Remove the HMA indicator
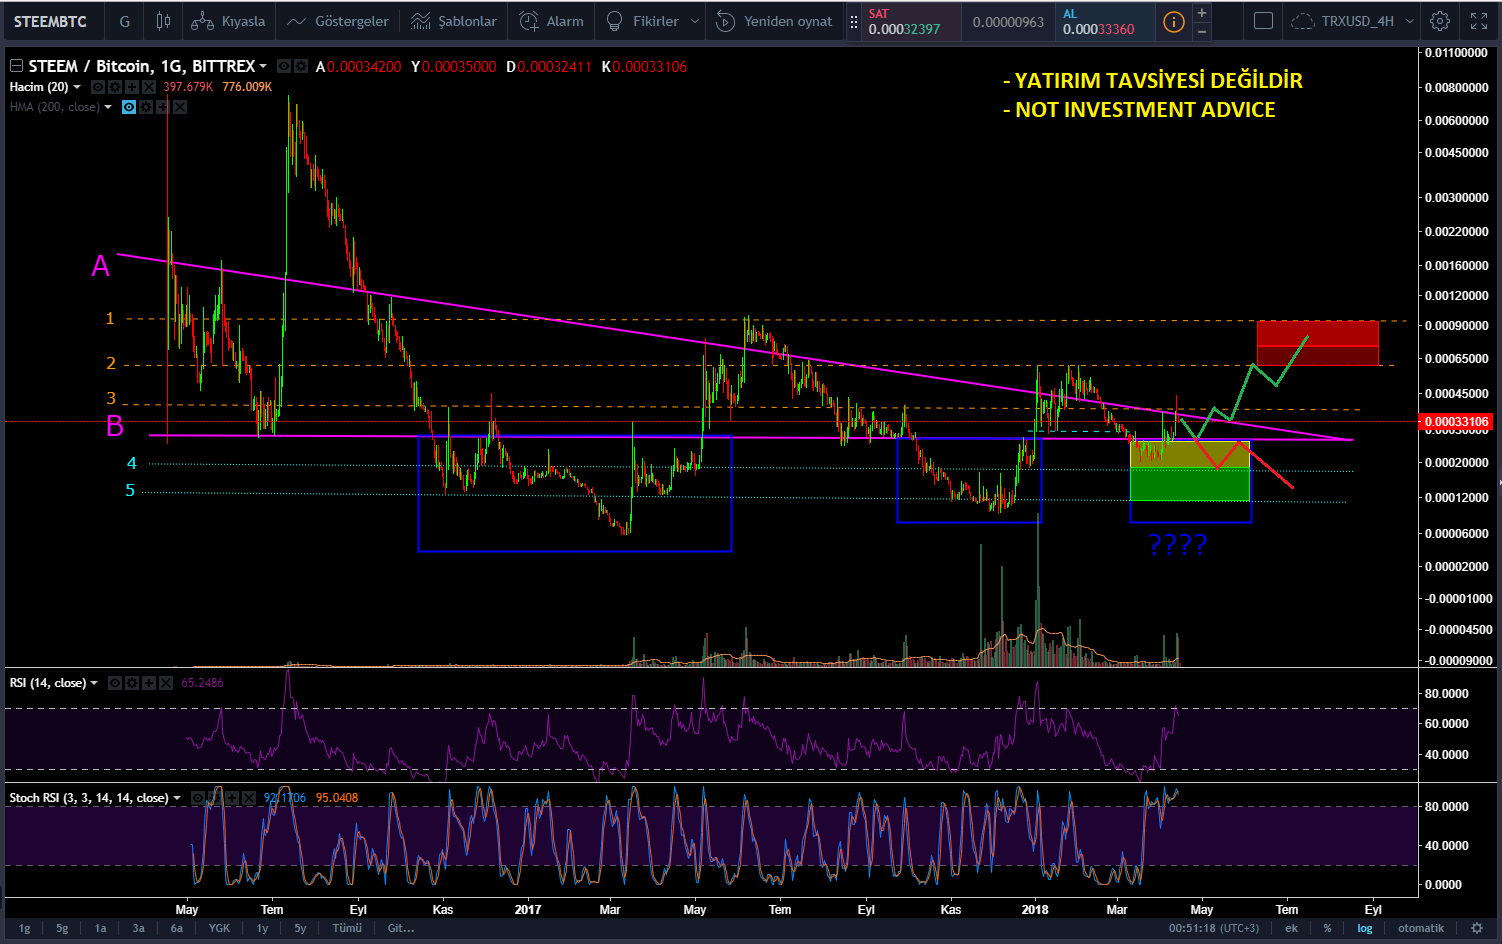 pos(180,107)
